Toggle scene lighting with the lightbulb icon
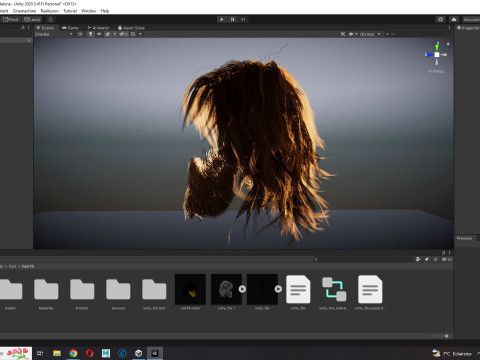 90,34
